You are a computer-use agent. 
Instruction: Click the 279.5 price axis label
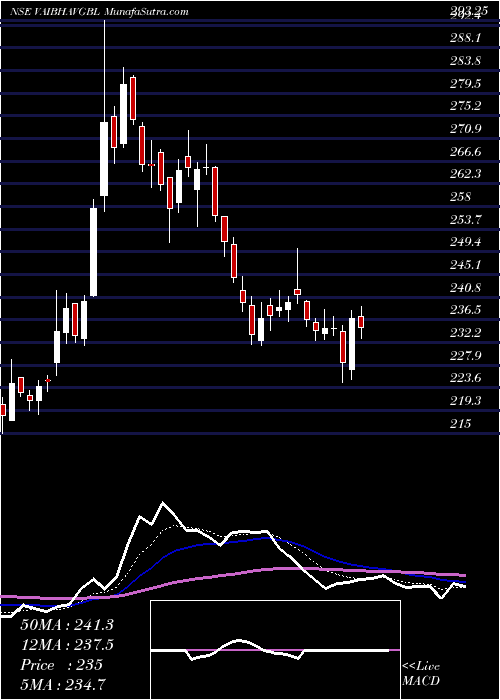point(465,83)
